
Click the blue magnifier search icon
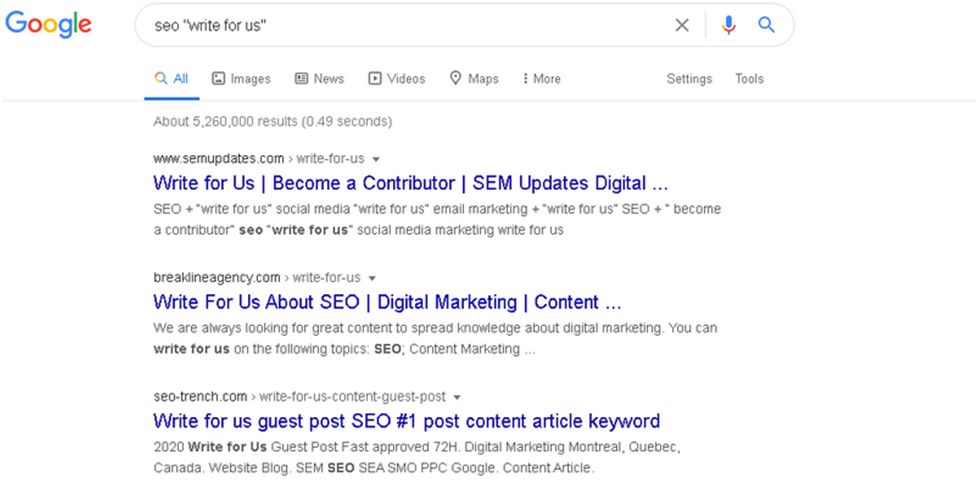(x=766, y=25)
